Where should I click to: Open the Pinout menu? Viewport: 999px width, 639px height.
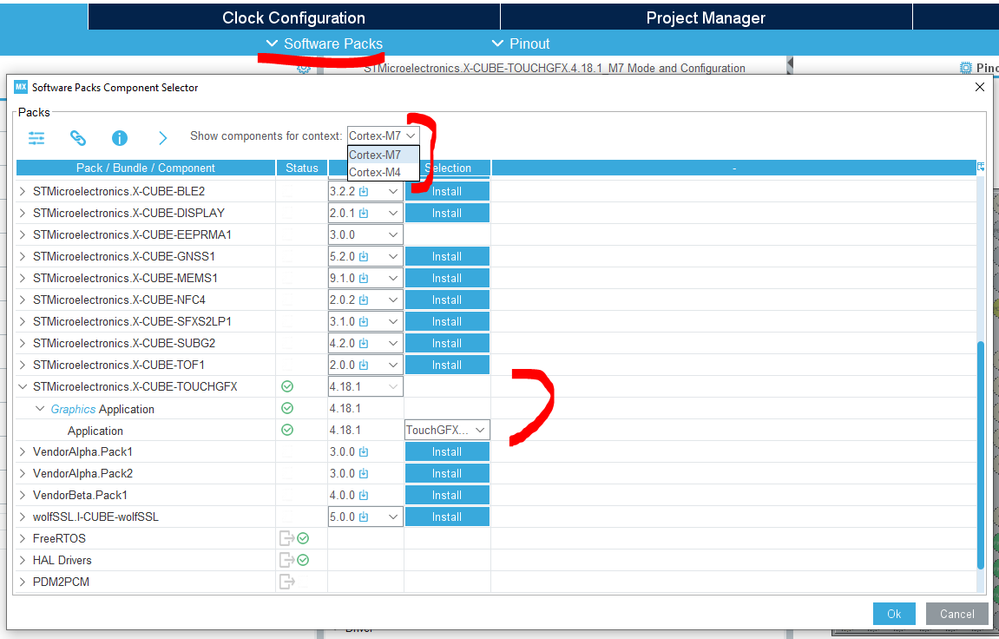click(x=521, y=44)
